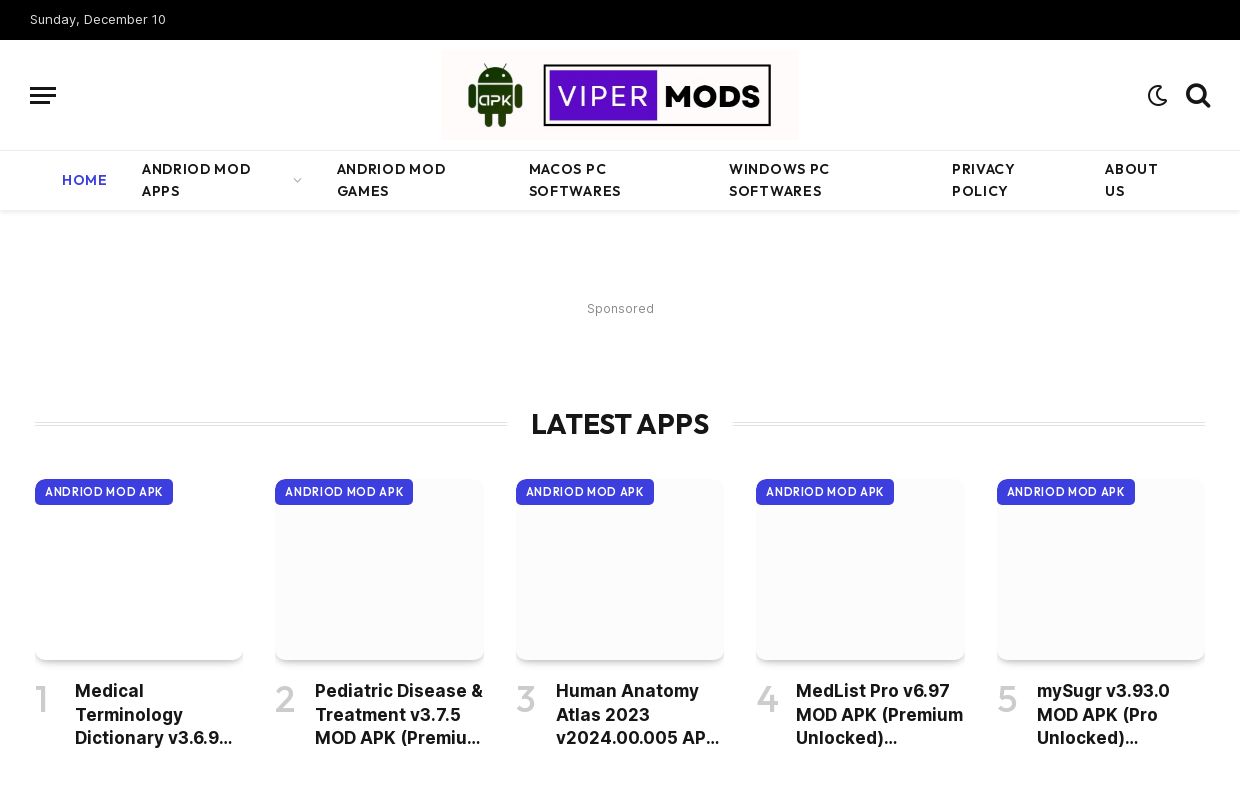Open Pediatric Disease & Treatment v3.7.5 post

[398, 714]
